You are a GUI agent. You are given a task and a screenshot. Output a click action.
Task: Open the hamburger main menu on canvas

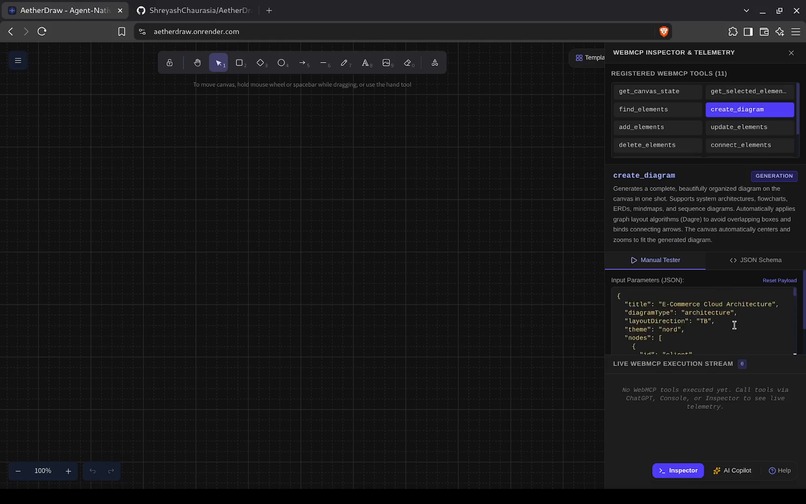click(x=18, y=61)
